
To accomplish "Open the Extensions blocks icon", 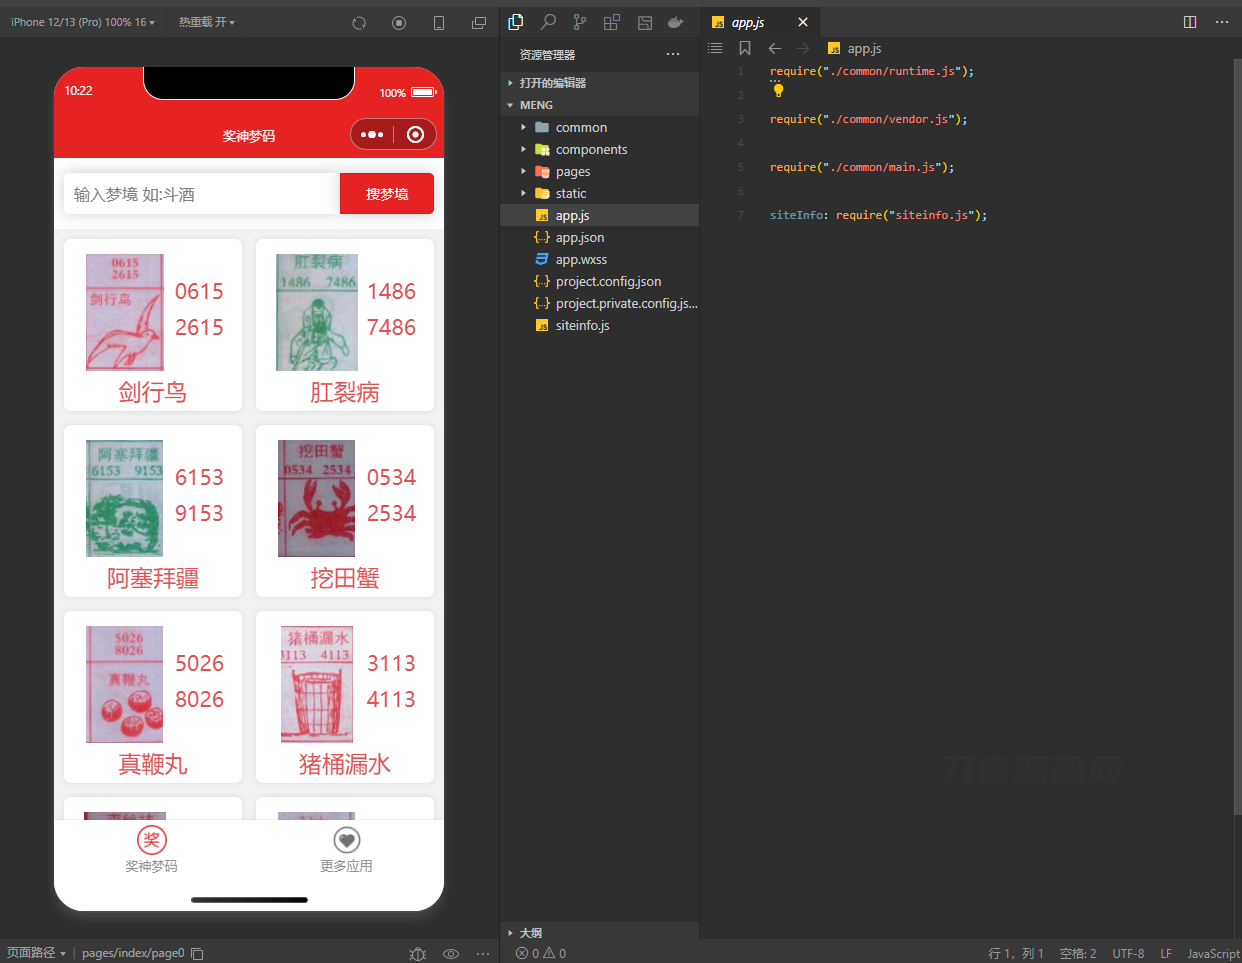I will click(611, 22).
